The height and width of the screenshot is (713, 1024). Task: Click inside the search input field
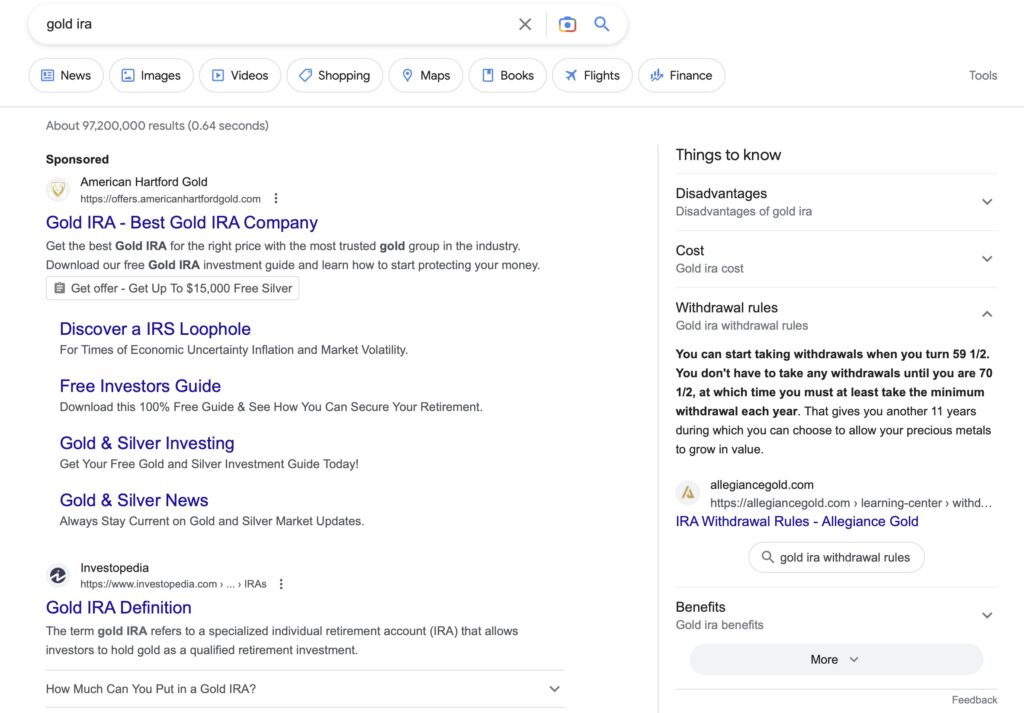[250, 23]
